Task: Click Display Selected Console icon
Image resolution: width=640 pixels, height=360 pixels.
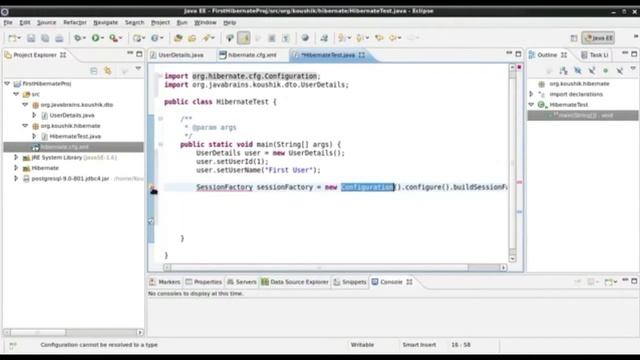Action: (x=591, y=282)
